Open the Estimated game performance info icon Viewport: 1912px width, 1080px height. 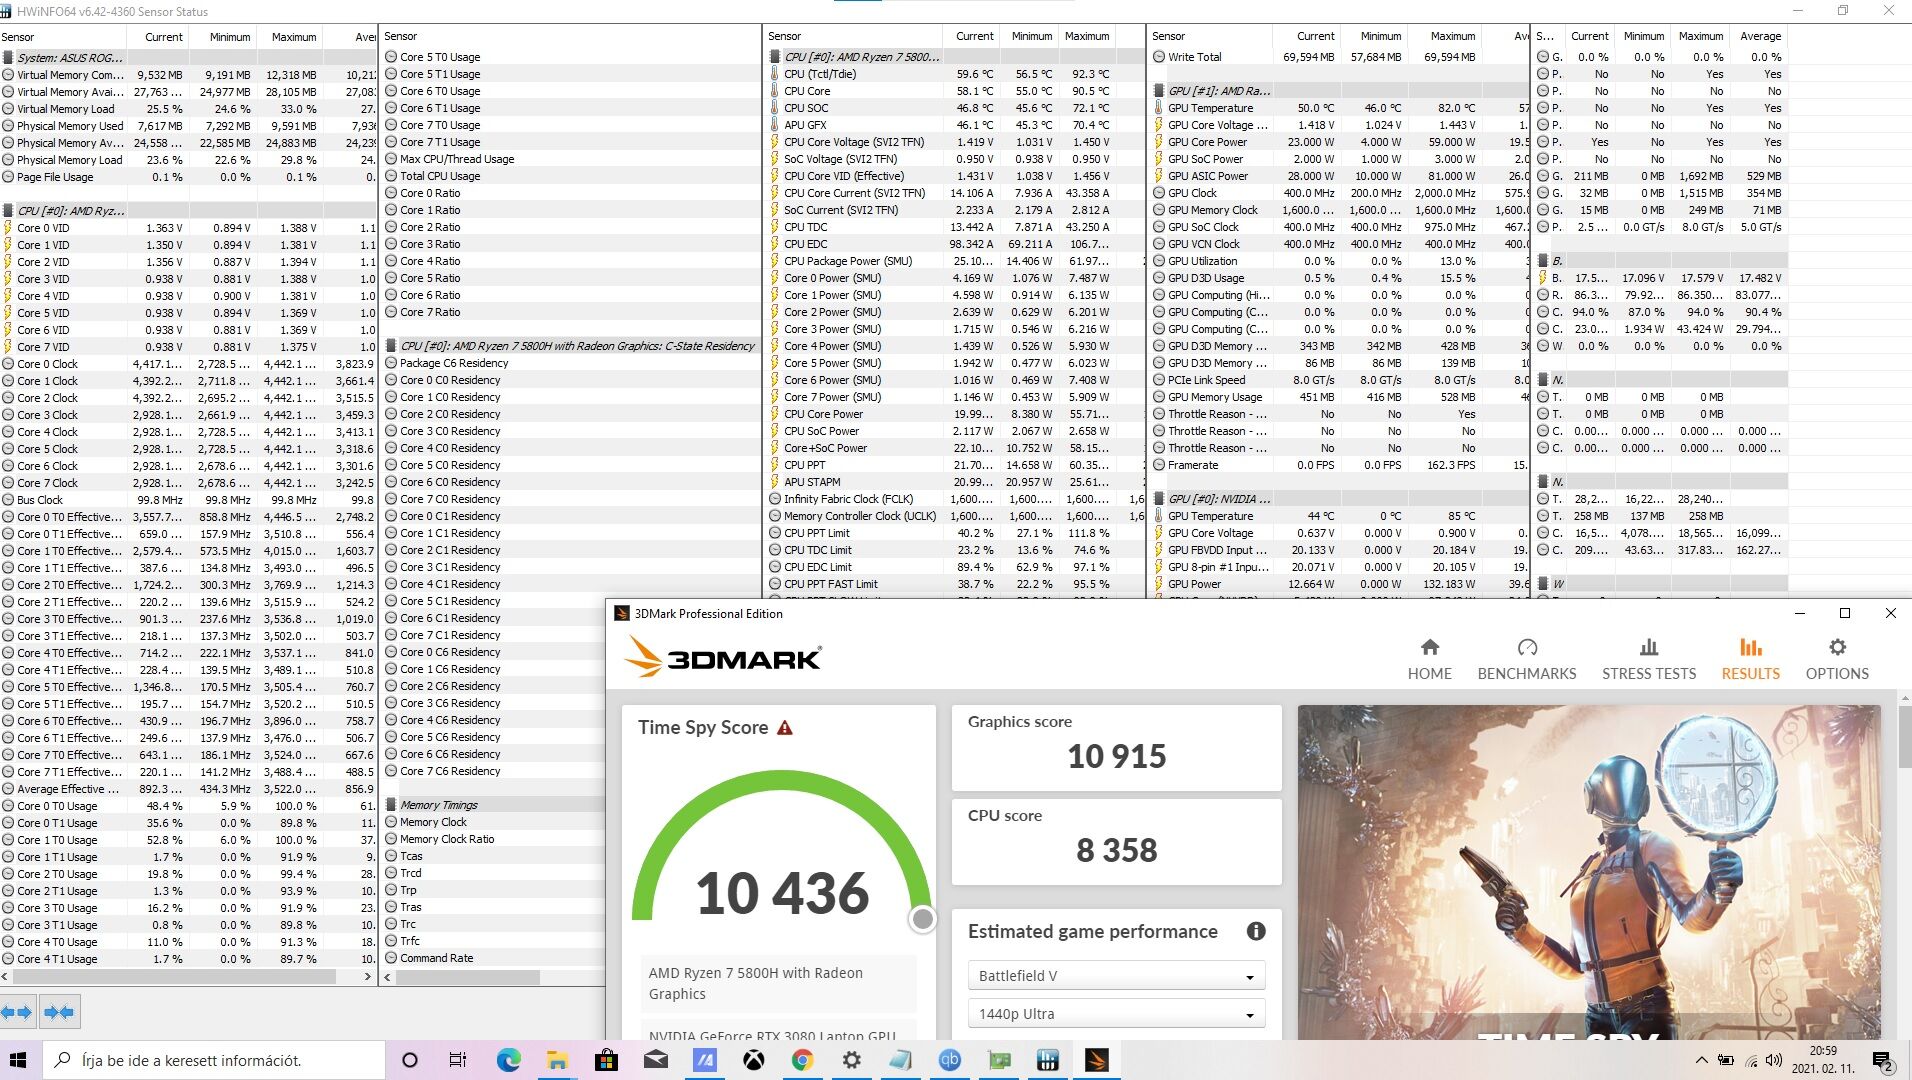[x=1256, y=931]
